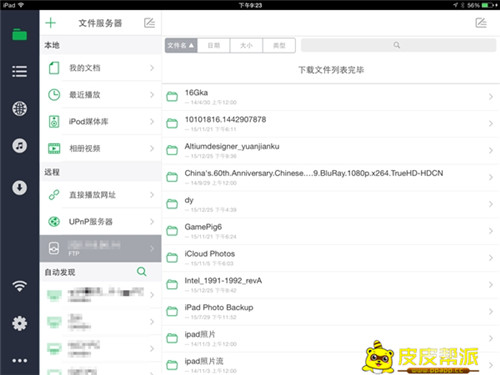Open 直接播放网址 entry
Screen dimensions: 500x375
[x=101, y=195]
